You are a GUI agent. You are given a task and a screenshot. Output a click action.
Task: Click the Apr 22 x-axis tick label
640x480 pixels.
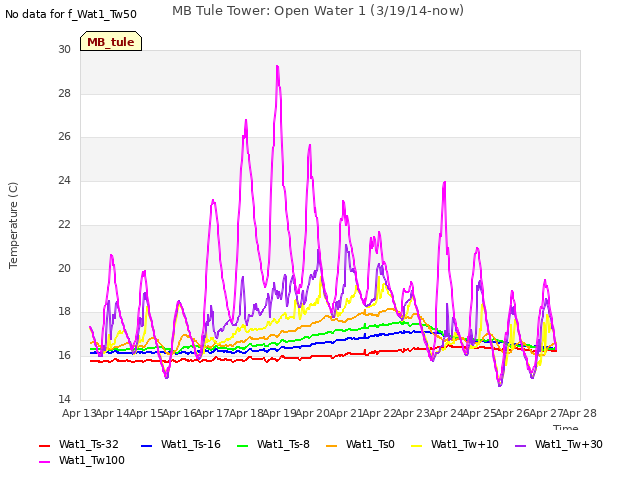(x=379, y=413)
